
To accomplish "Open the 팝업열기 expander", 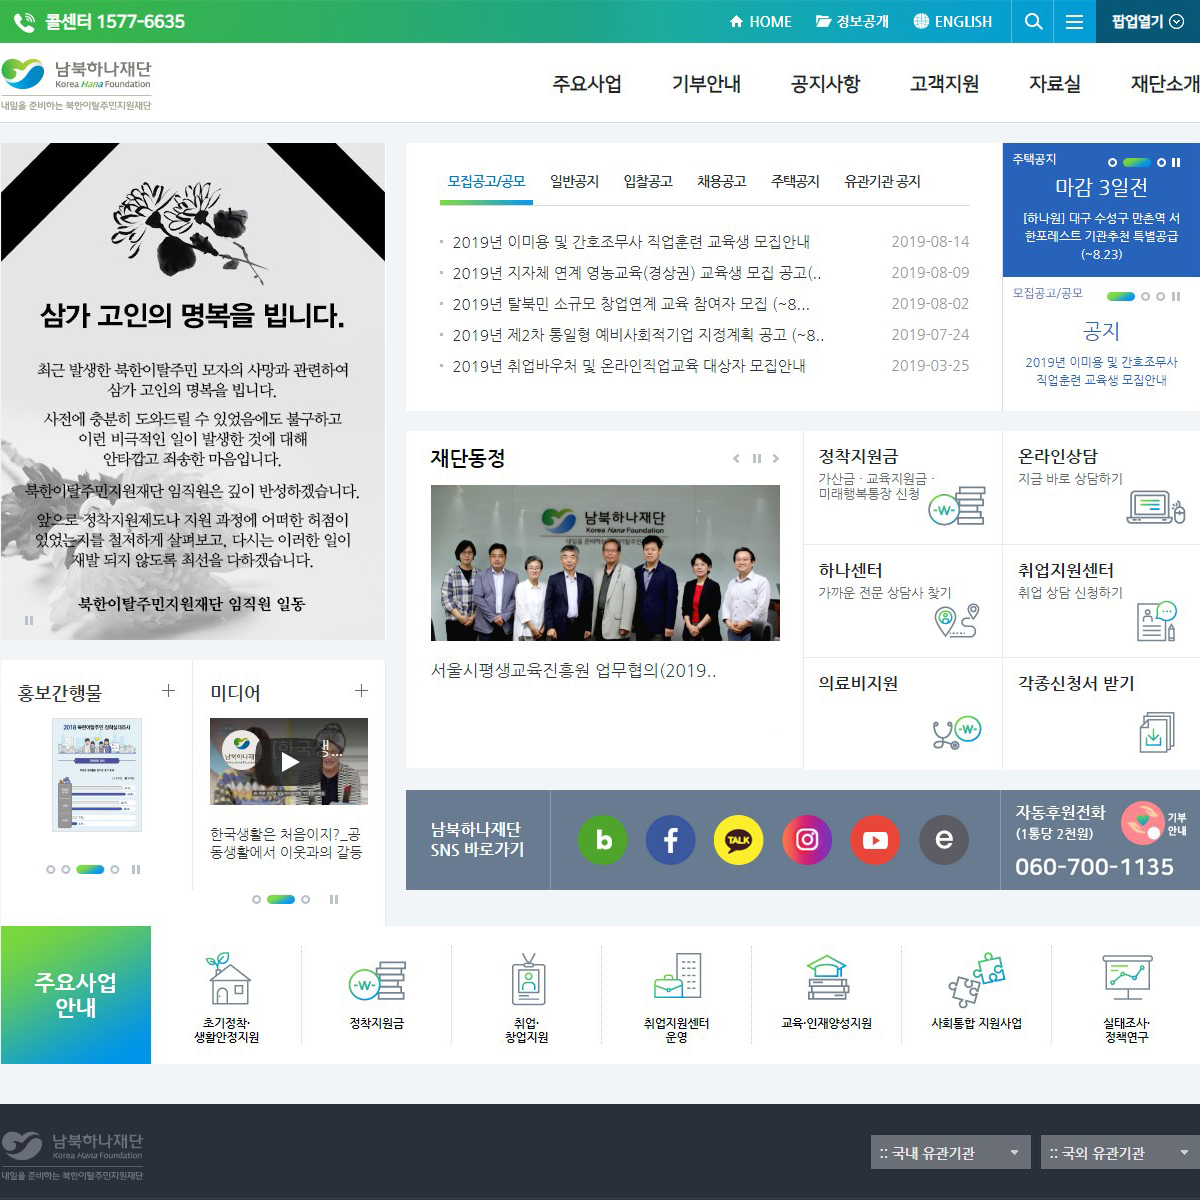I will click(1146, 22).
